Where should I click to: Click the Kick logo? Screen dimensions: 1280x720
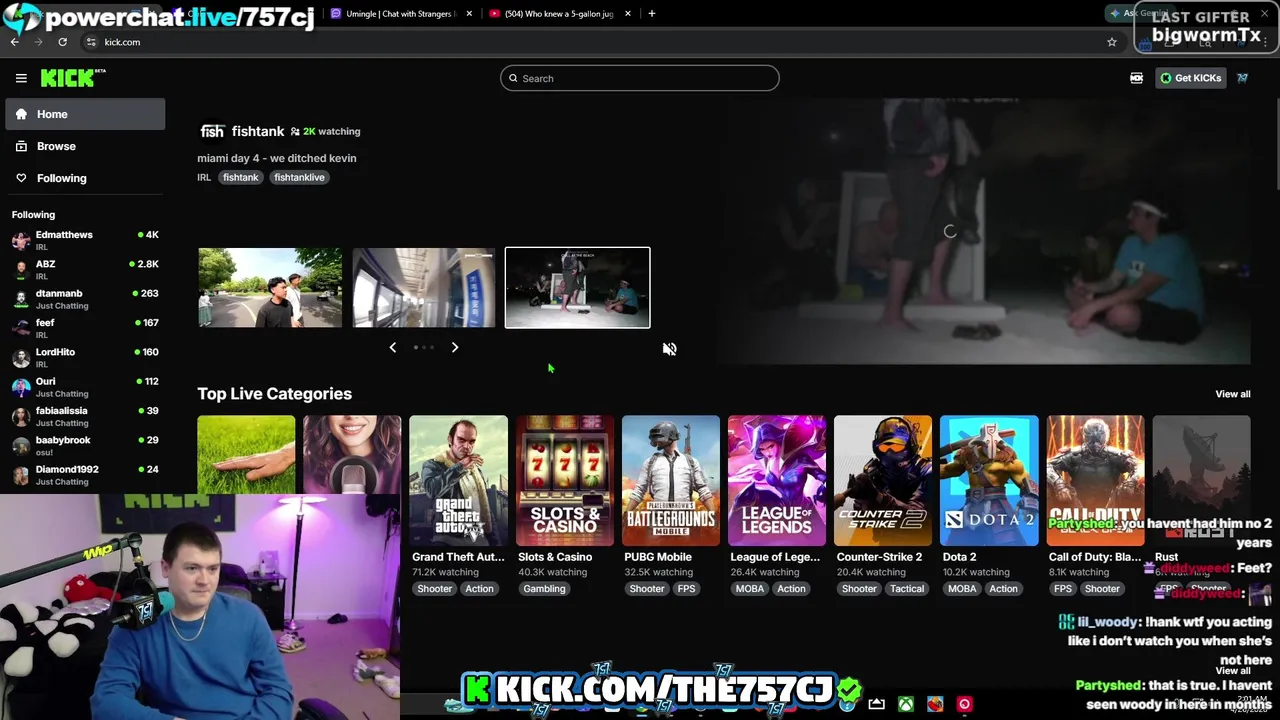(72, 78)
